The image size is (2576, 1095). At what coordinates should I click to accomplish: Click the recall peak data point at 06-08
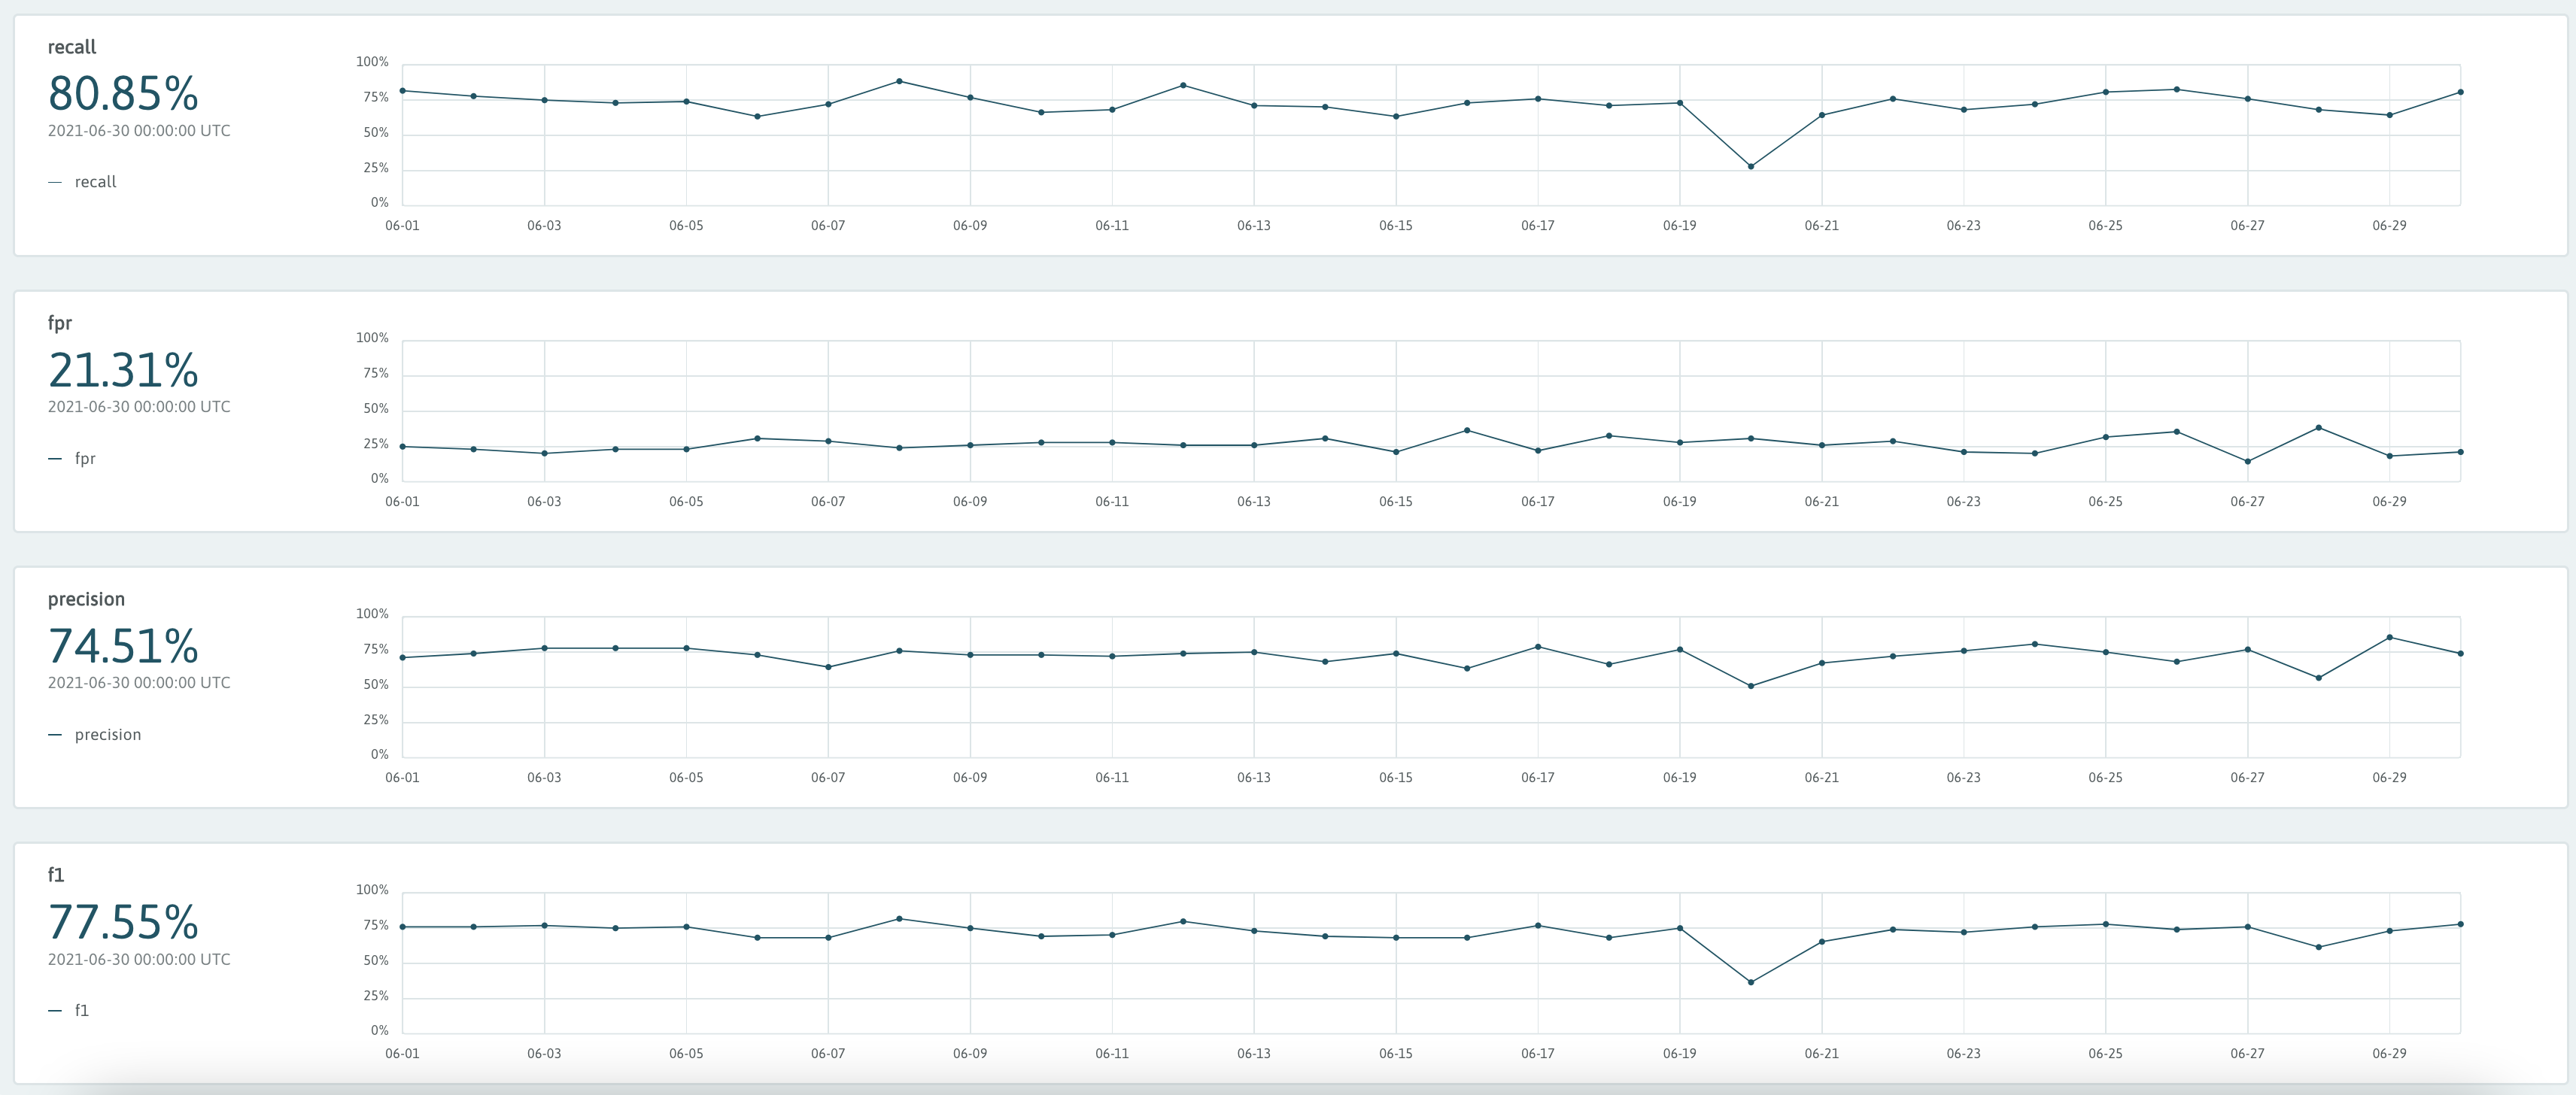(899, 81)
